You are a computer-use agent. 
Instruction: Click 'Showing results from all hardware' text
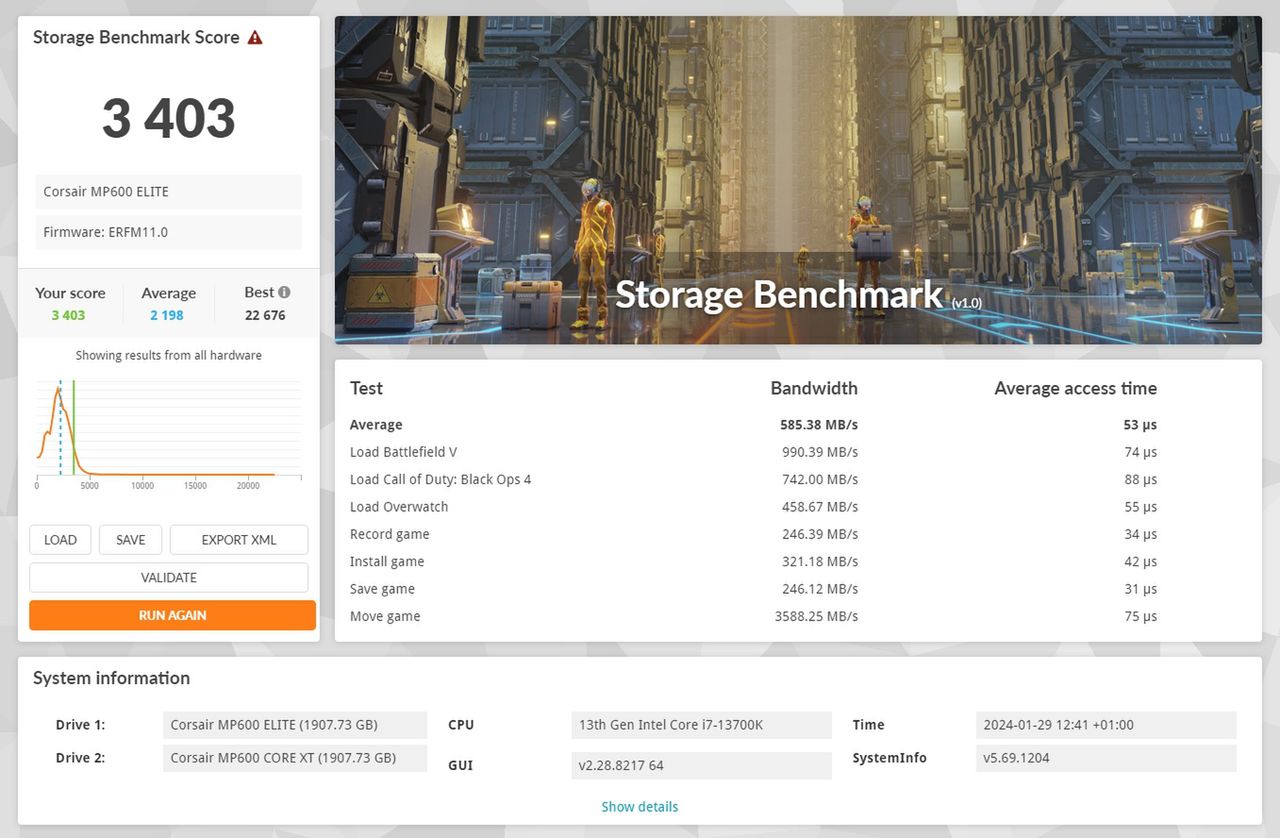coord(169,355)
